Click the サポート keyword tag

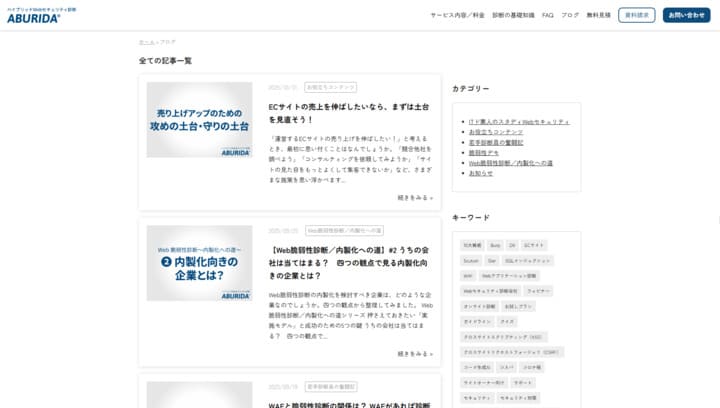[523, 382]
